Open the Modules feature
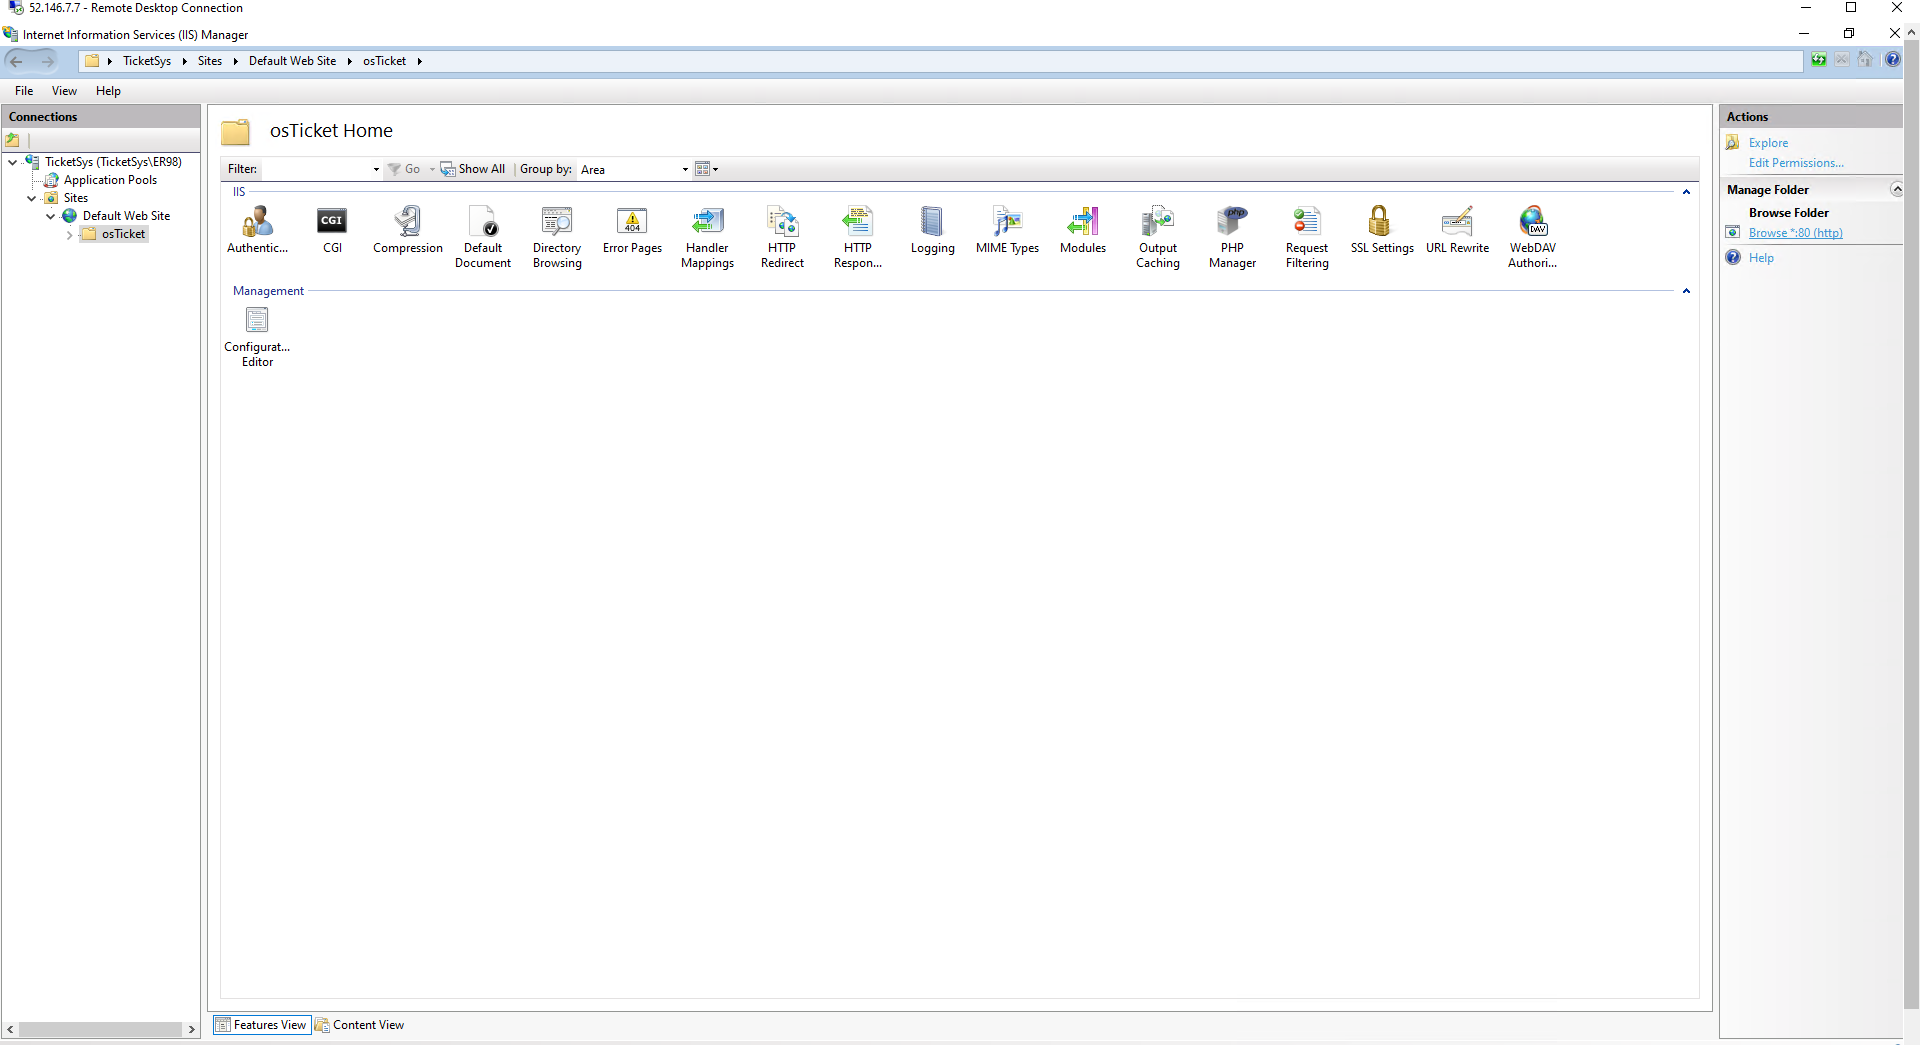 point(1083,230)
